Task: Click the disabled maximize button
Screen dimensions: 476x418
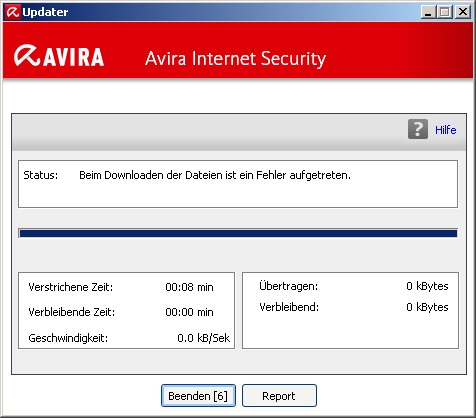Action: pyautogui.click(x=444, y=12)
